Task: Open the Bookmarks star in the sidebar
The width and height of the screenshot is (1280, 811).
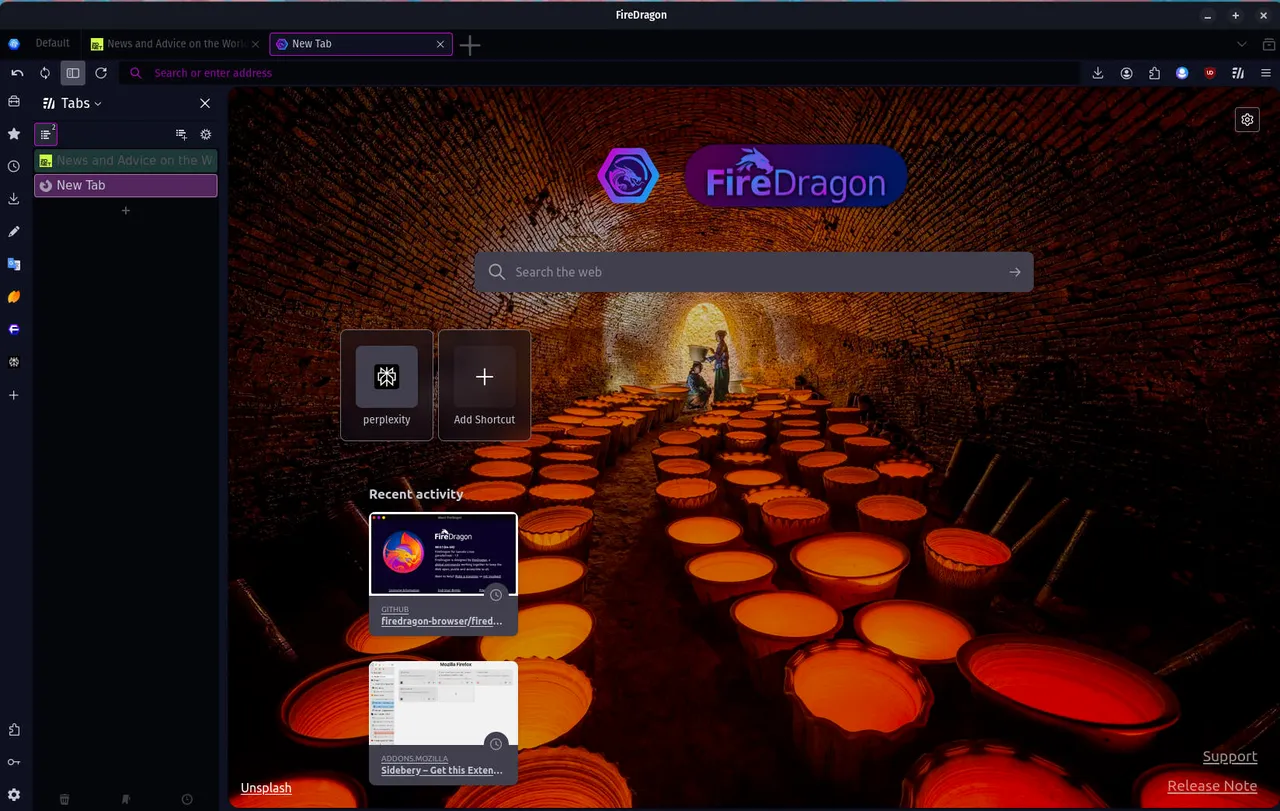Action: tap(14, 134)
